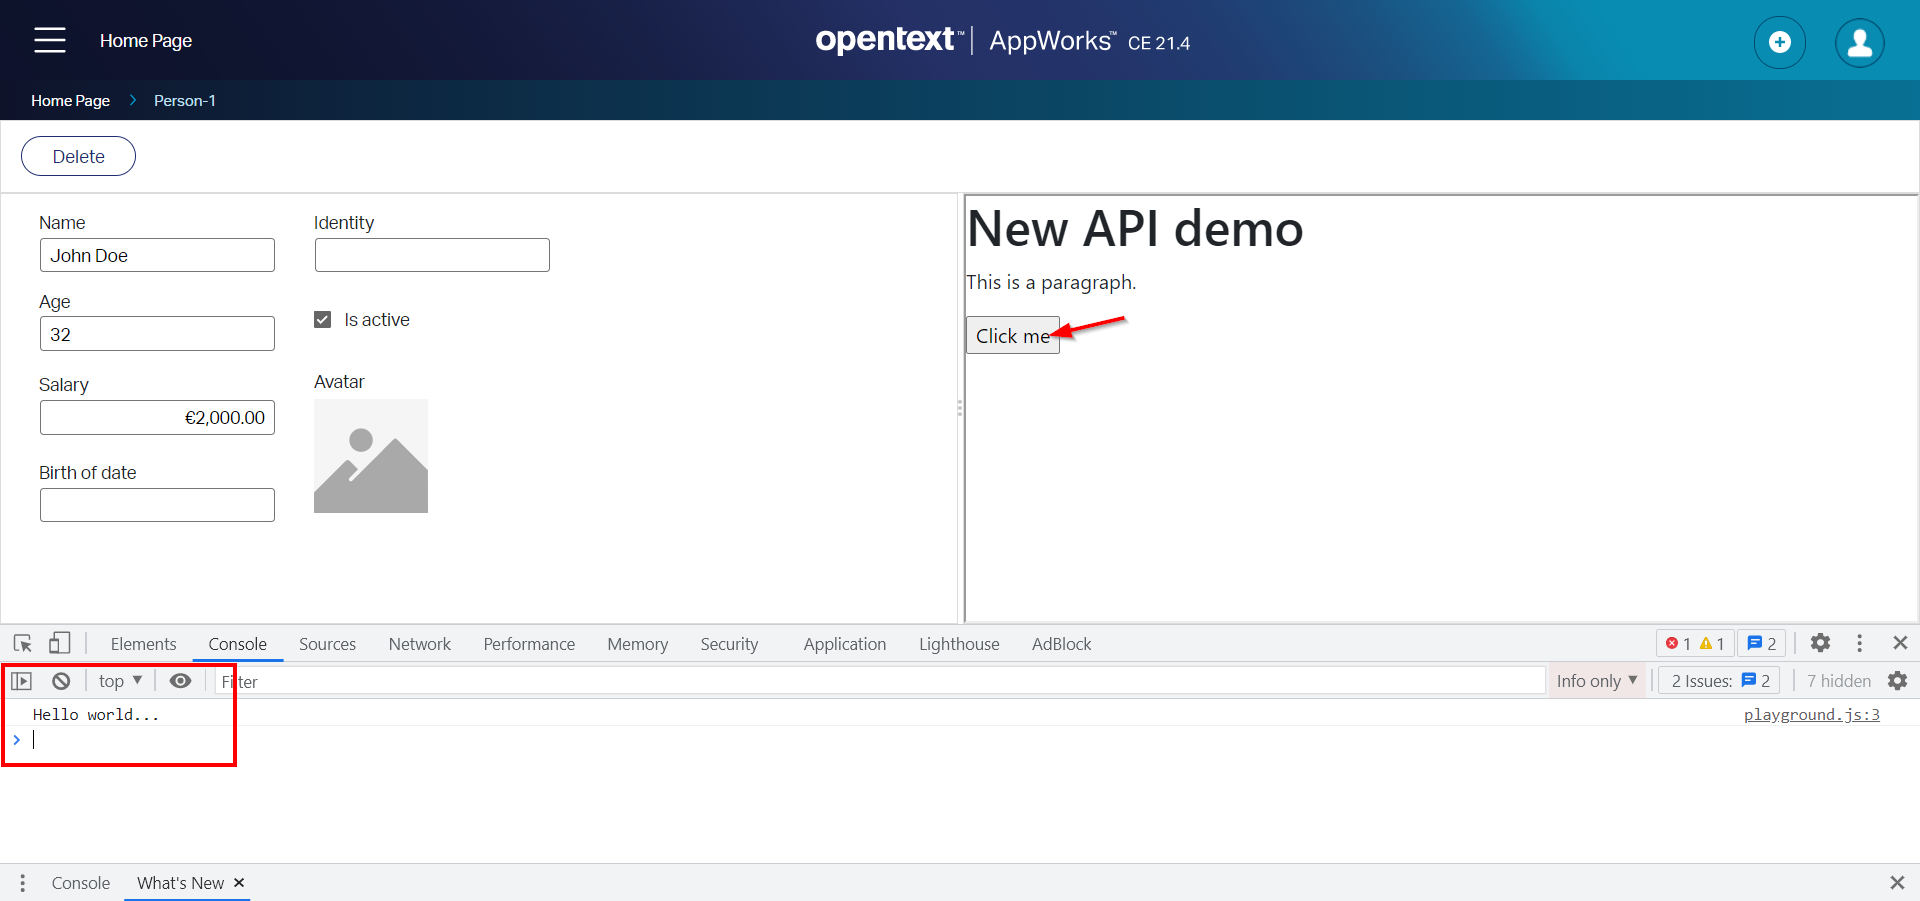Click the panel splitter handle
The image size is (1920, 901).
(x=960, y=408)
